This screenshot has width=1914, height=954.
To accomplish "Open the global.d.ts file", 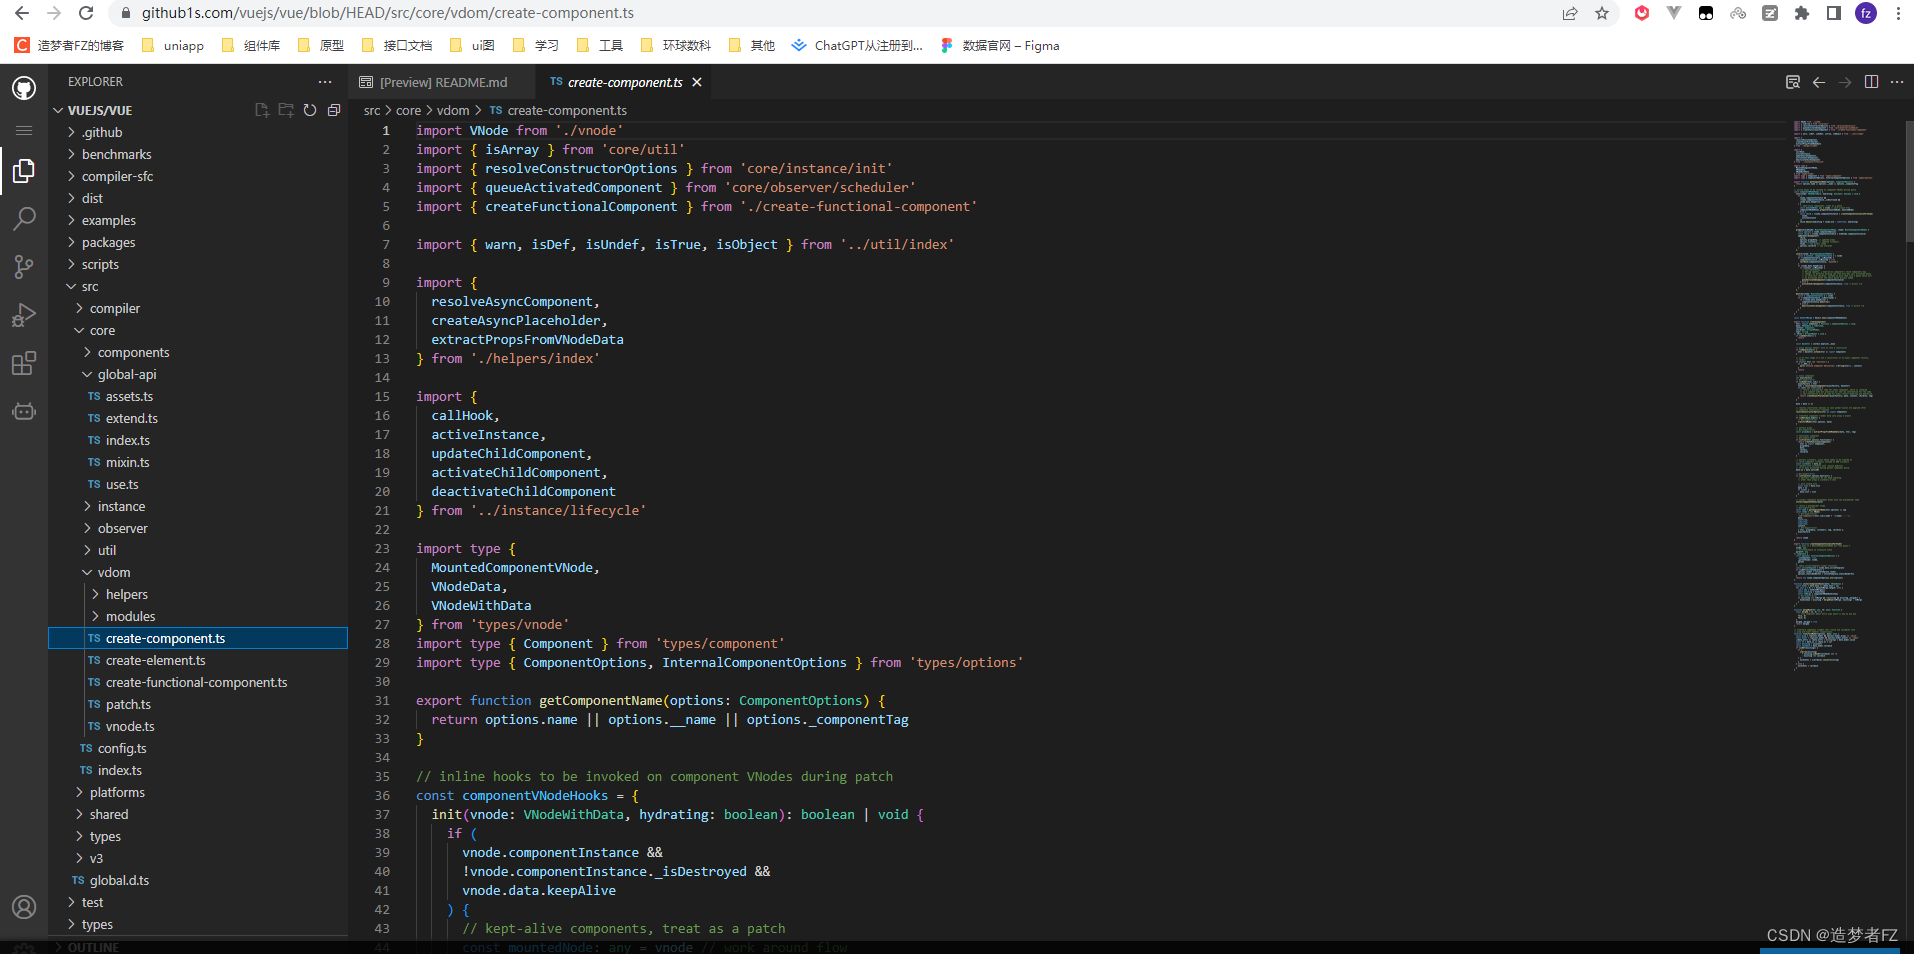I will click(x=119, y=880).
